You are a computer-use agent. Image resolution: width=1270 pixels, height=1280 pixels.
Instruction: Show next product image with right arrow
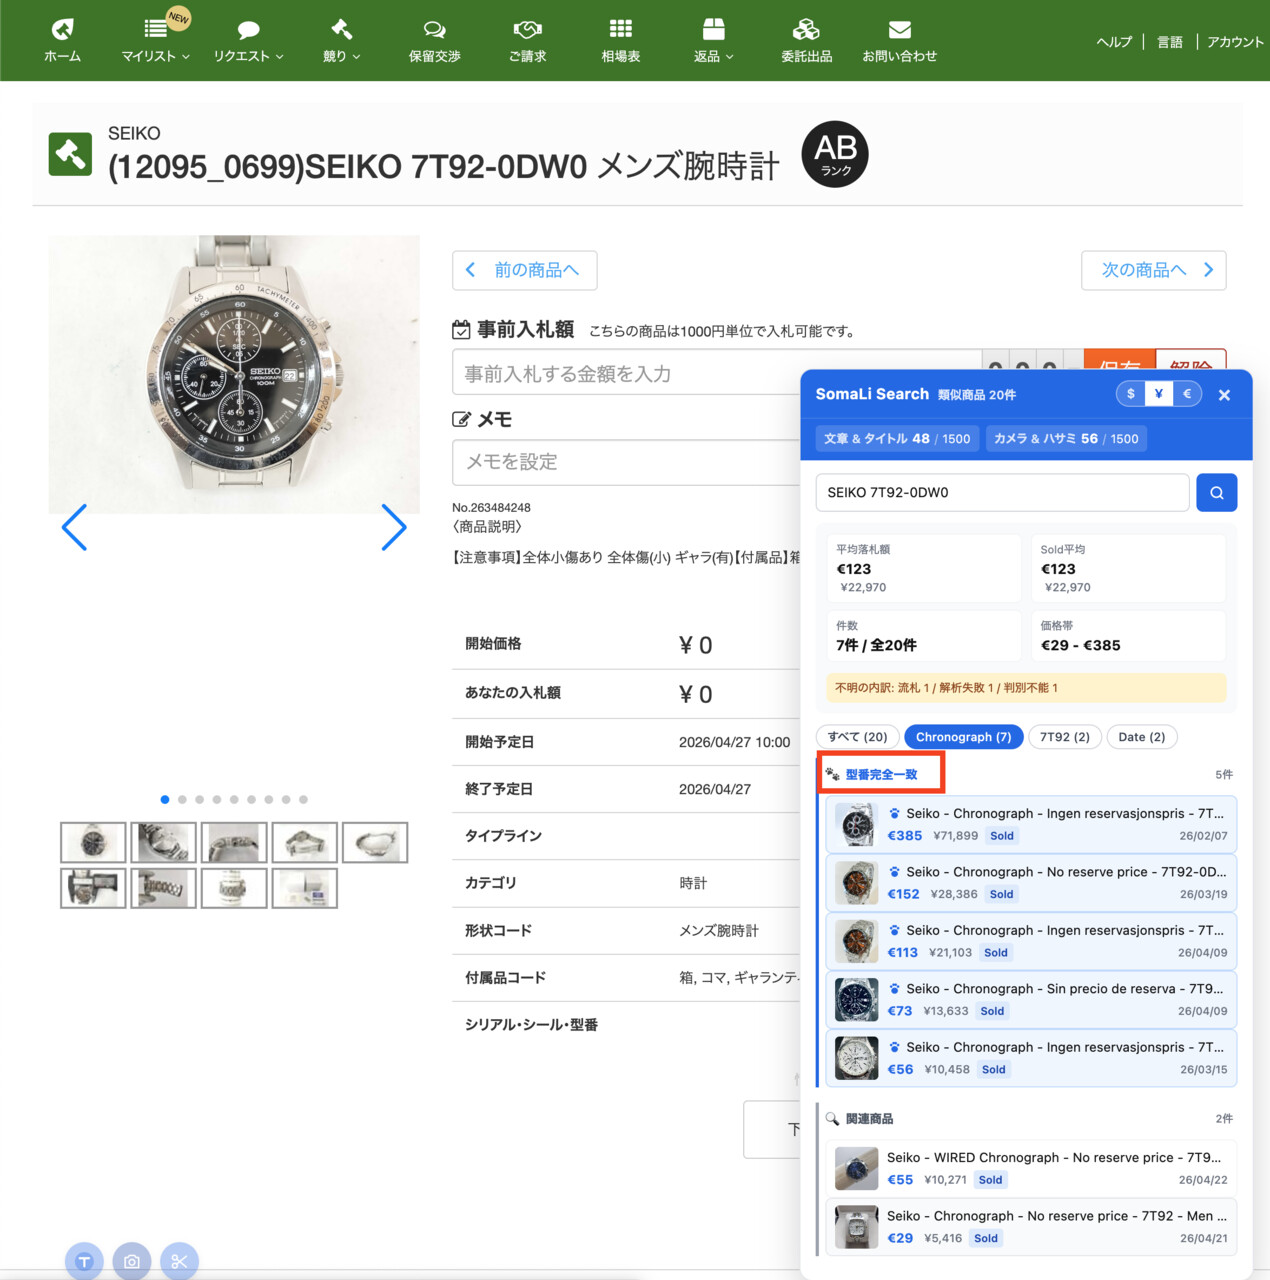394,527
